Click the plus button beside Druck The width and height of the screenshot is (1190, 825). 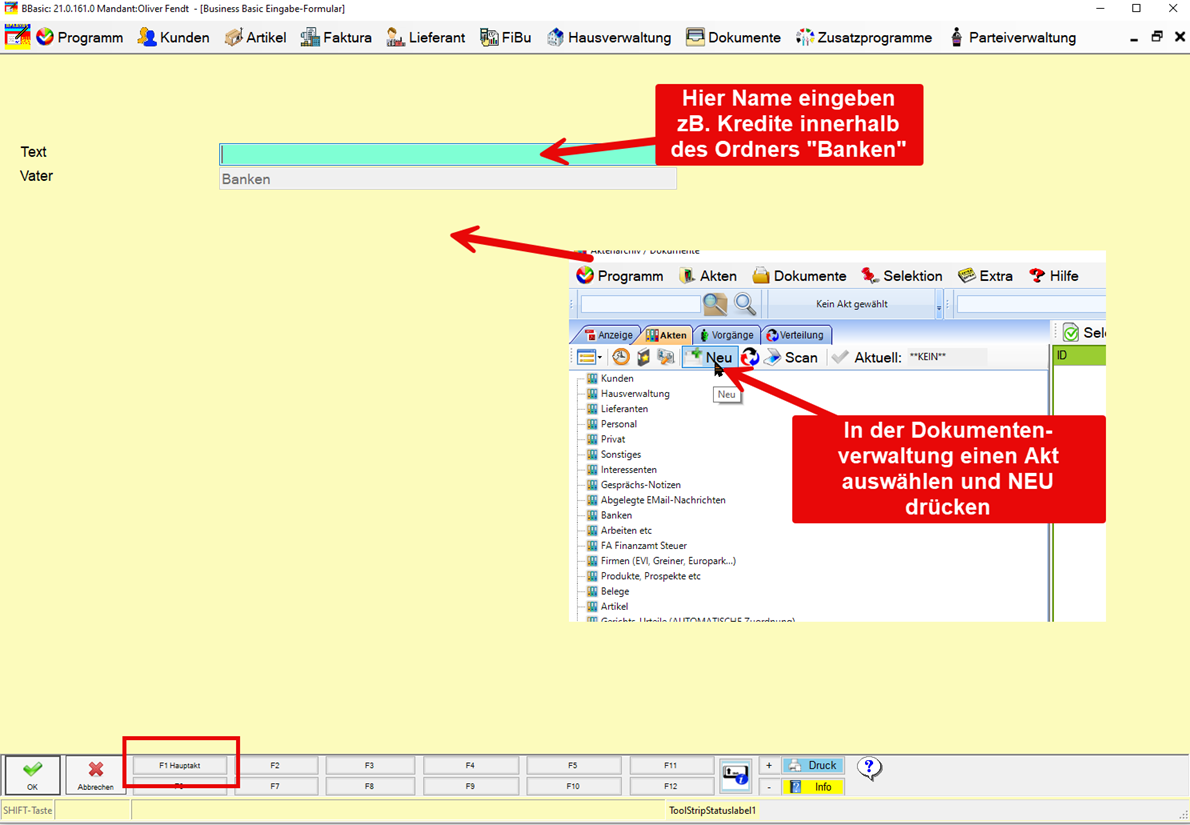pos(769,765)
